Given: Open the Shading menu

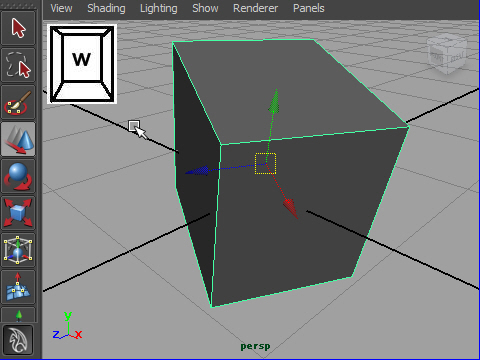Looking at the screenshot, I should (106, 8).
